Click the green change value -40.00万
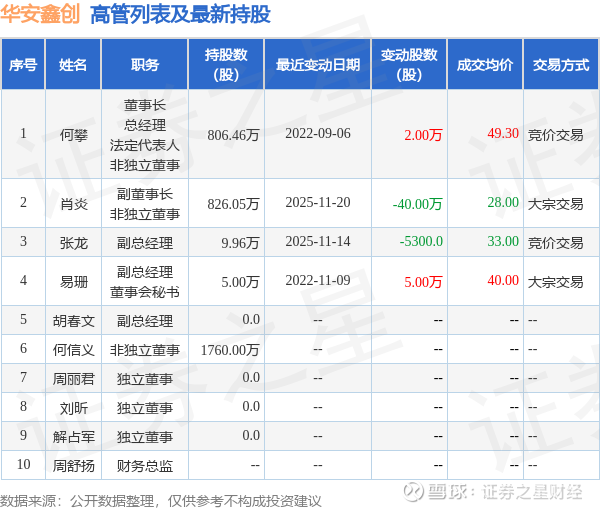The image size is (600, 510). [417, 204]
